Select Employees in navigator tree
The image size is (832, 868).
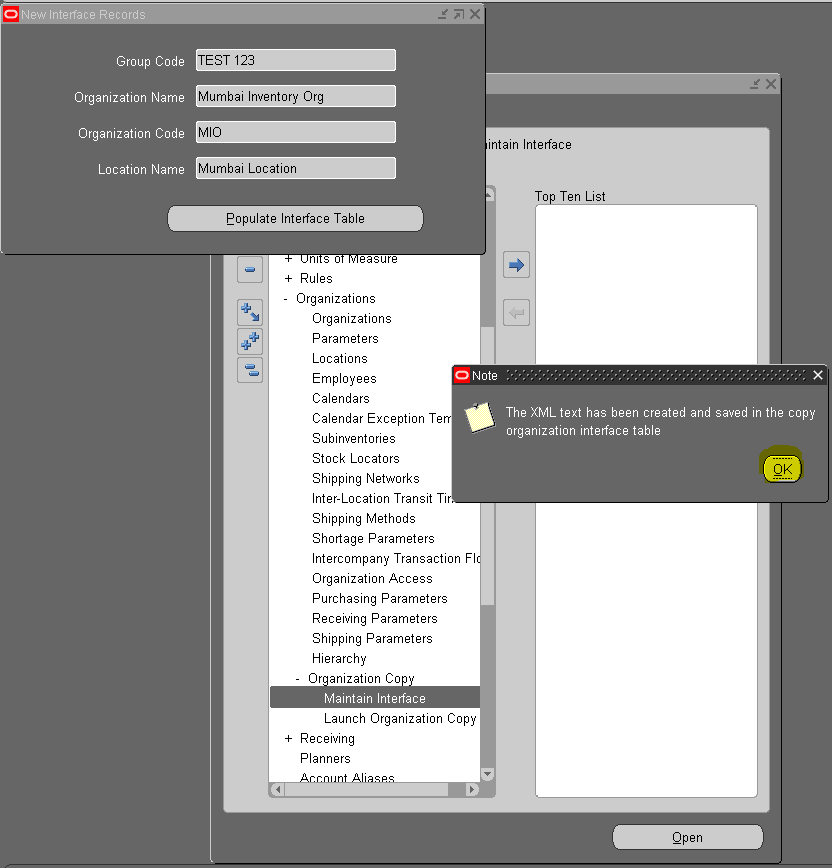coord(344,379)
